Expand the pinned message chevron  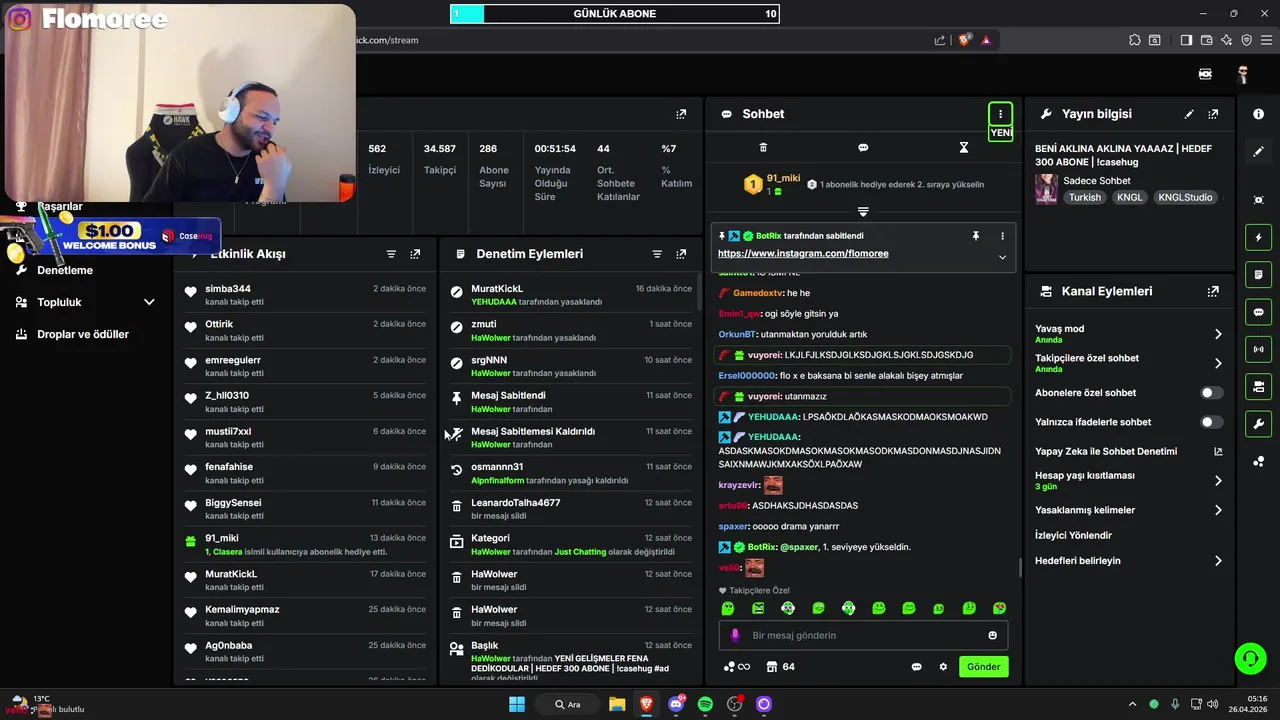(x=1002, y=257)
